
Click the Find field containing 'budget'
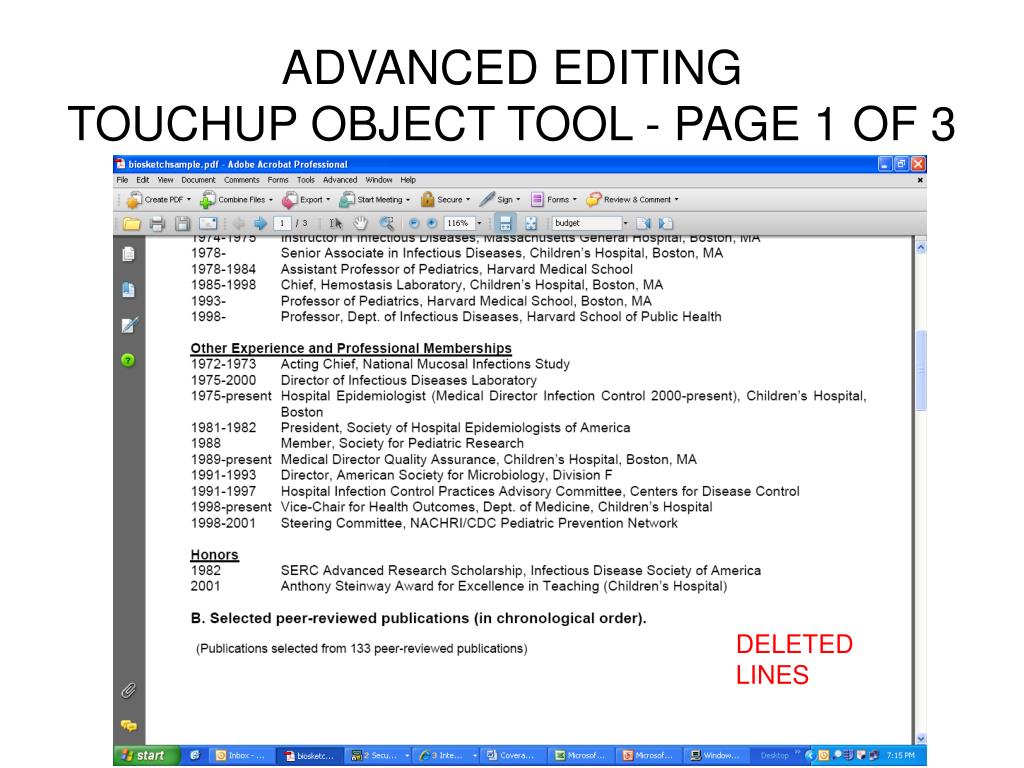click(x=586, y=223)
